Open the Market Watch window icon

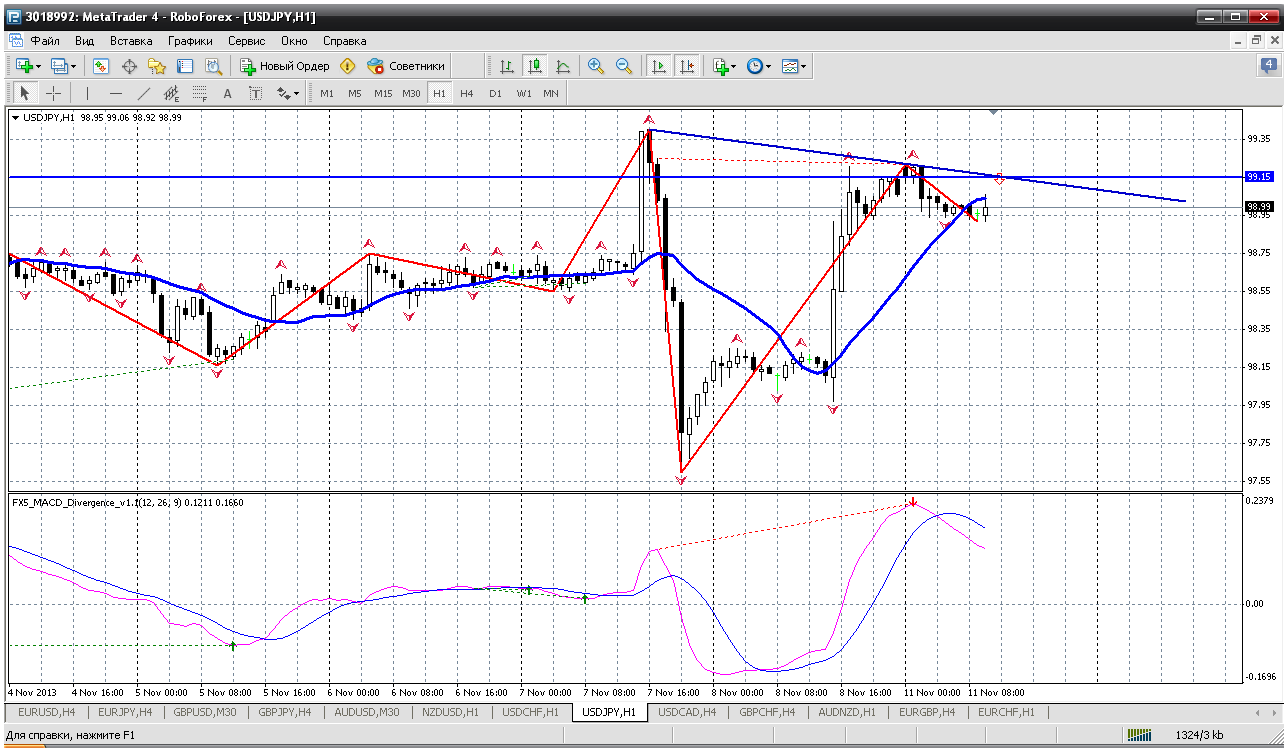click(101, 66)
